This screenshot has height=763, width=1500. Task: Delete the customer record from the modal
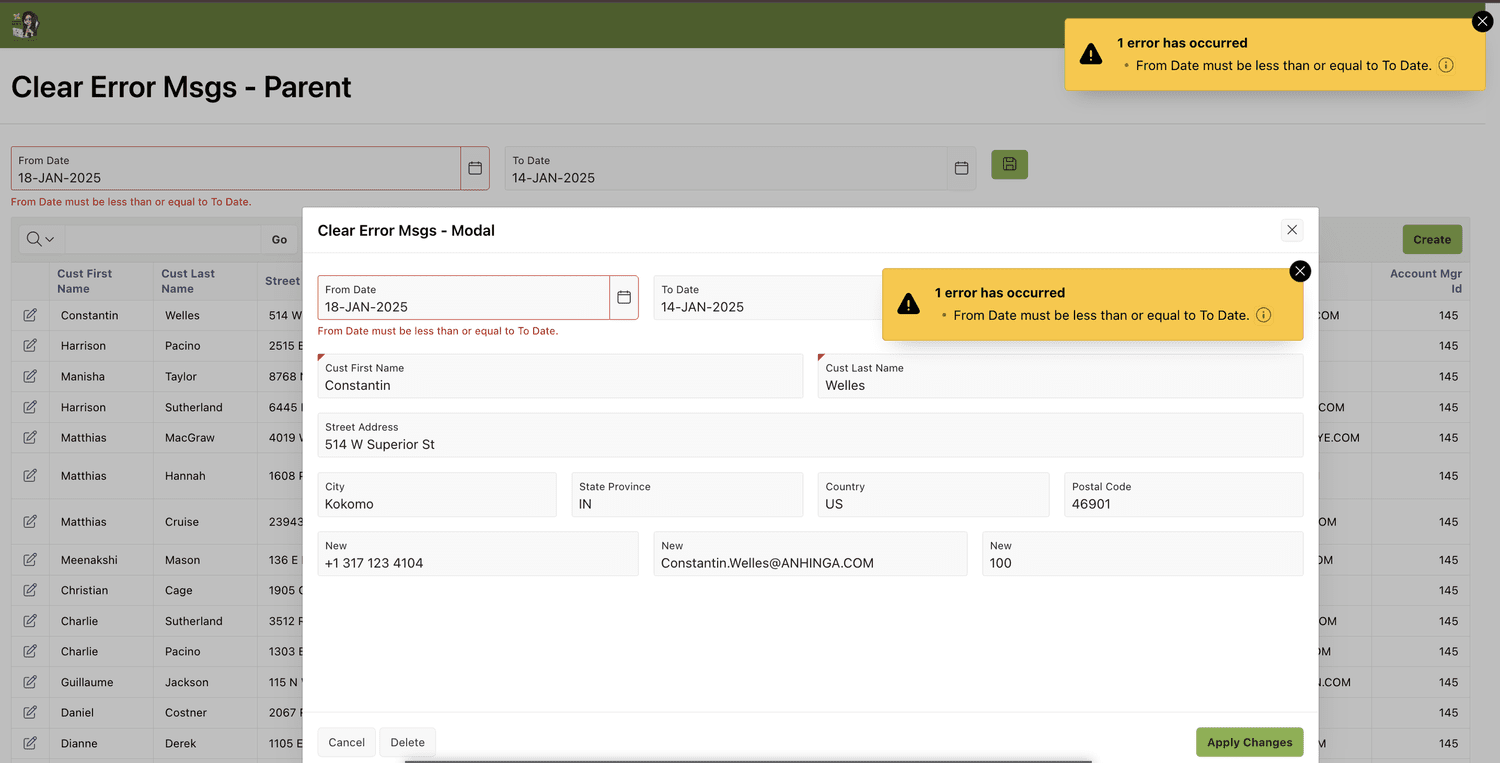407,742
